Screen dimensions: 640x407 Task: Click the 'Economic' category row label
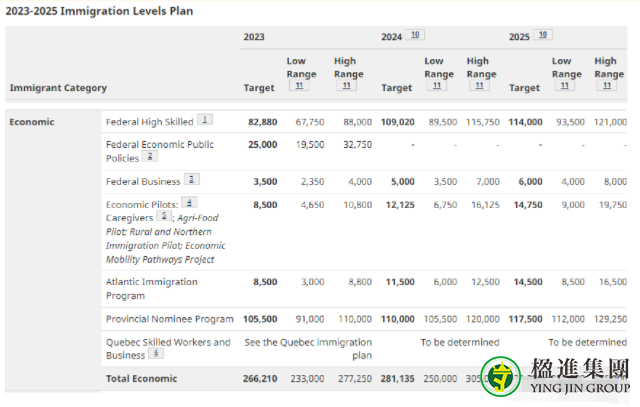click(x=32, y=122)
